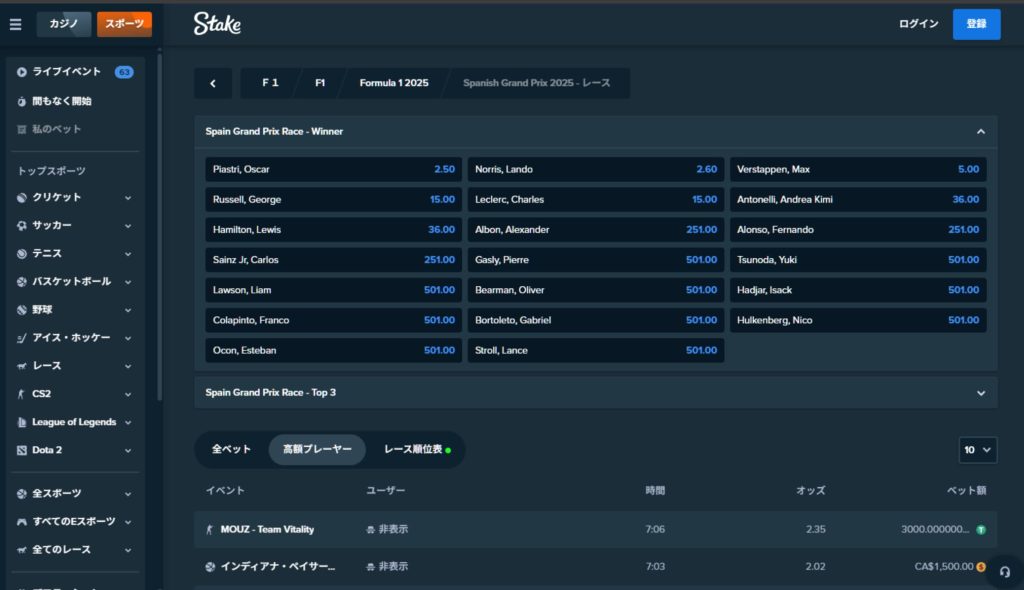Open live support headset icon
This screenshot has height=590, width=1024.
(1004, 572)
